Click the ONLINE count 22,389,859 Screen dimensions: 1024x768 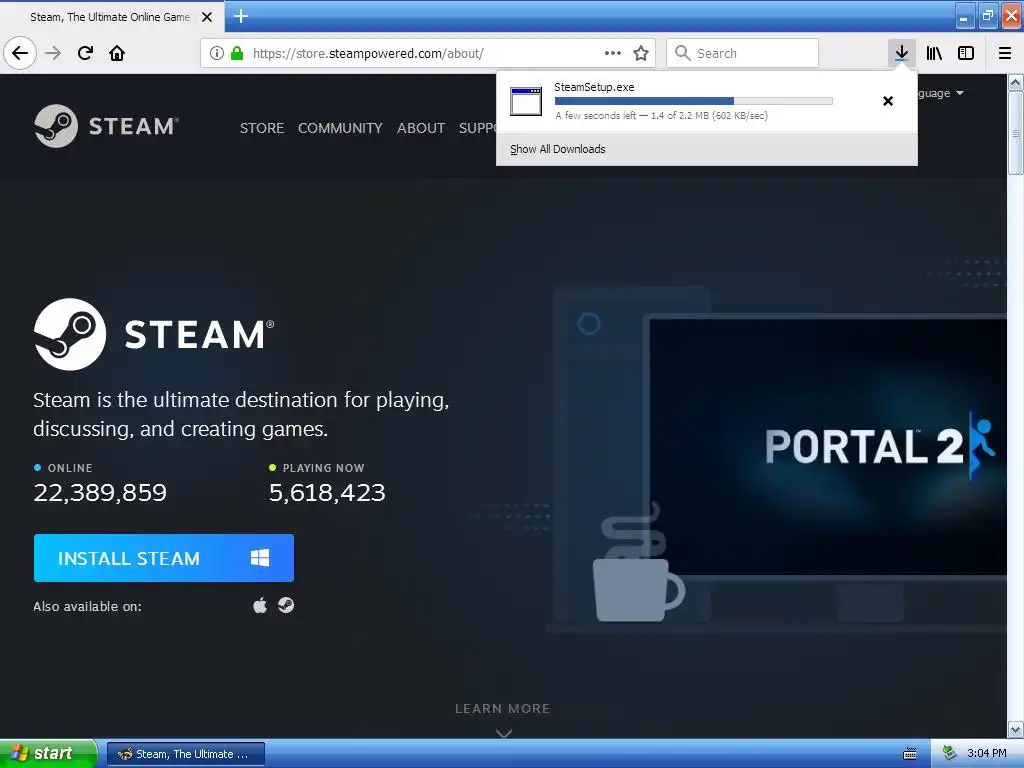[100, 492]
